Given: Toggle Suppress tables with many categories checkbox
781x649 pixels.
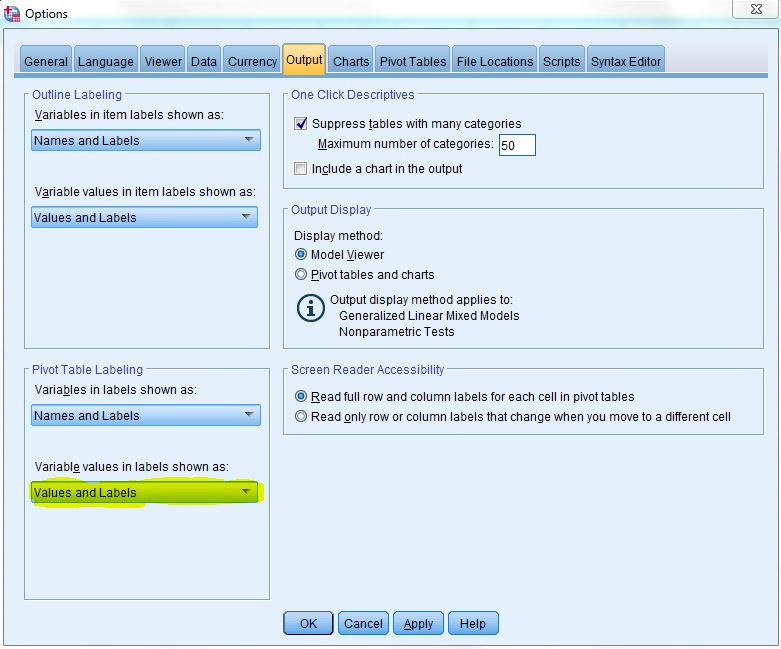Looking at the screenshot, I should pos(301,124).
